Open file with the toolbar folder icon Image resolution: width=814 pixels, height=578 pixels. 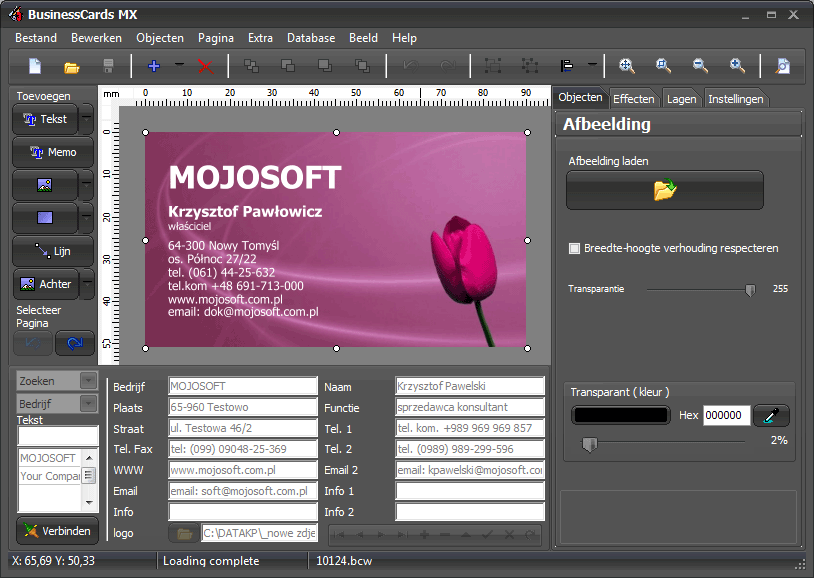coord(72,67)
